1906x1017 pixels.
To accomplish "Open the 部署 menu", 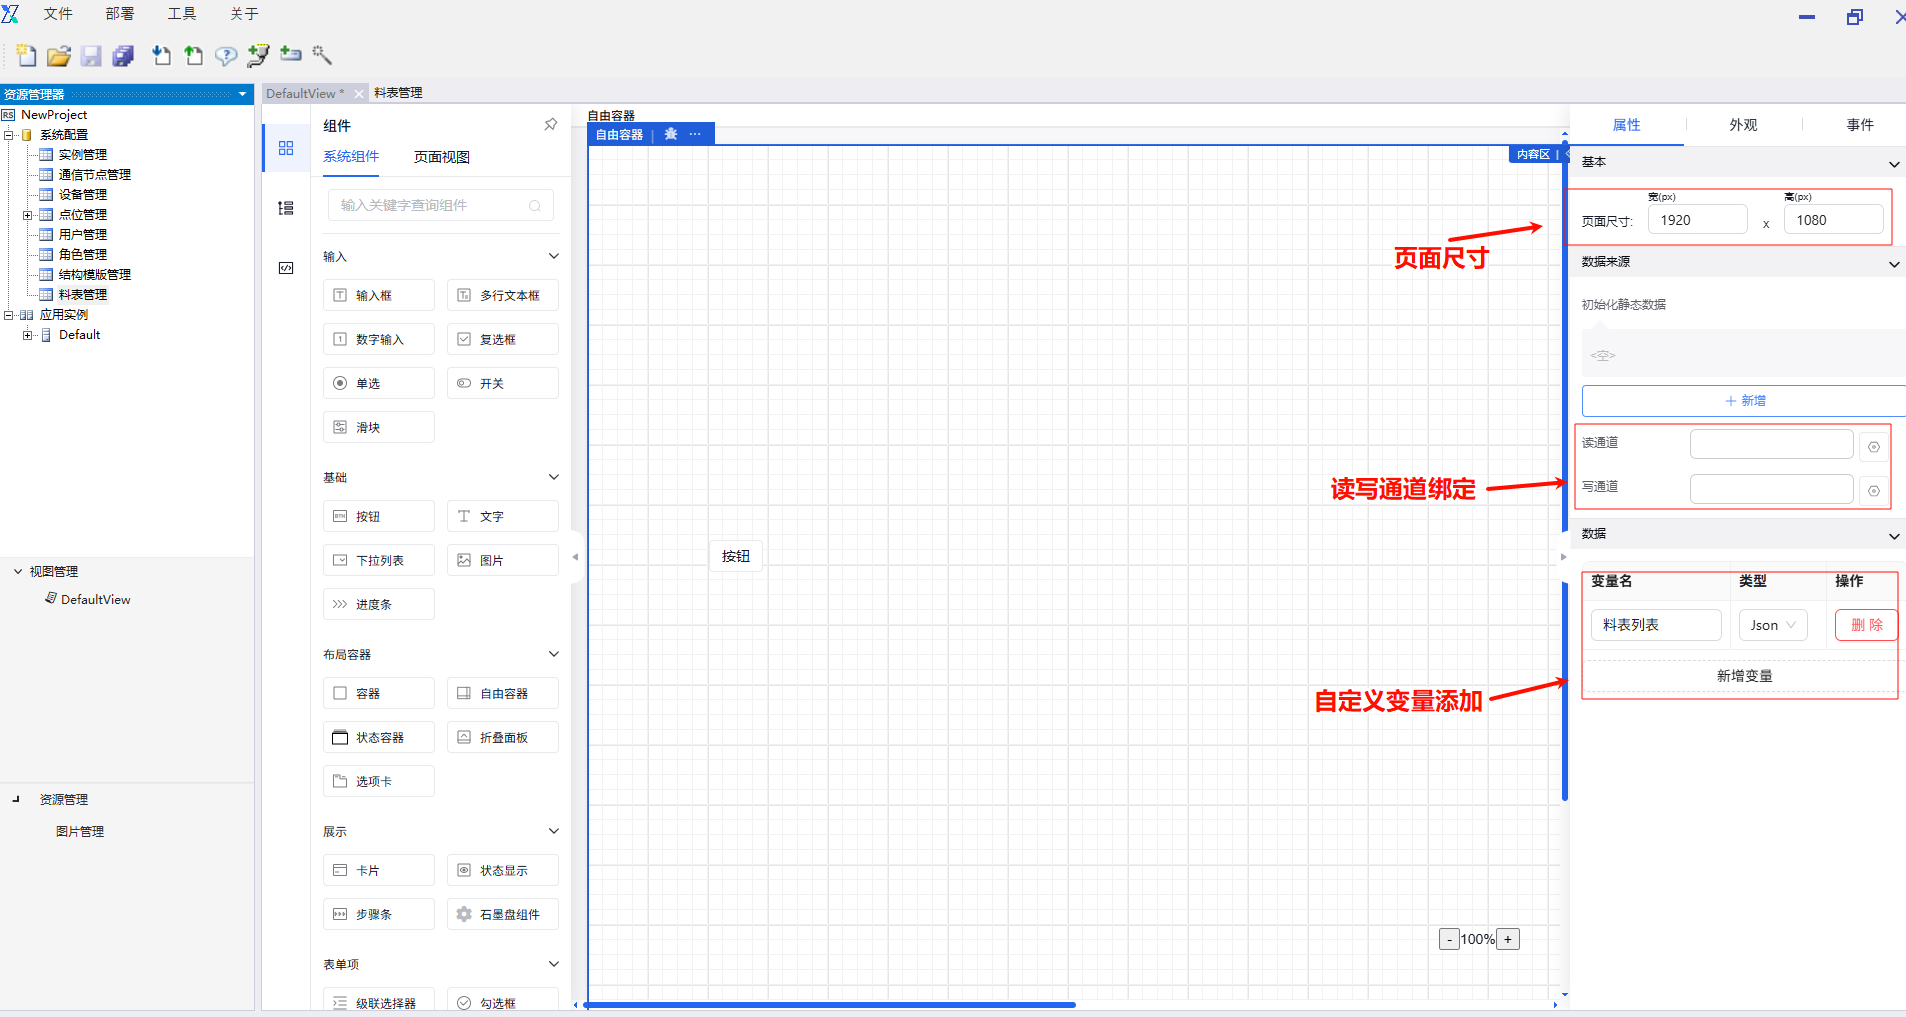I will [x=119, y=14].
